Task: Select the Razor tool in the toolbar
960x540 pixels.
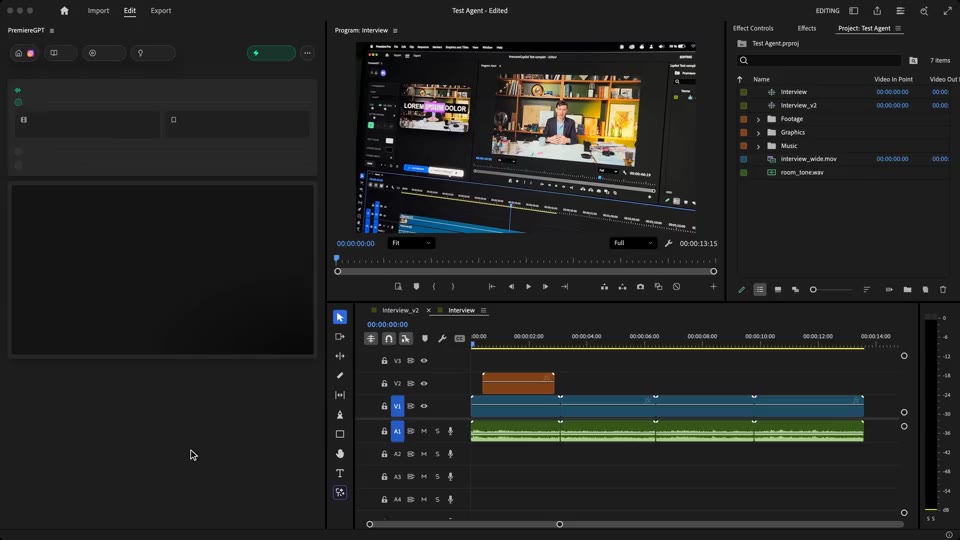Action: coord(340,375)
